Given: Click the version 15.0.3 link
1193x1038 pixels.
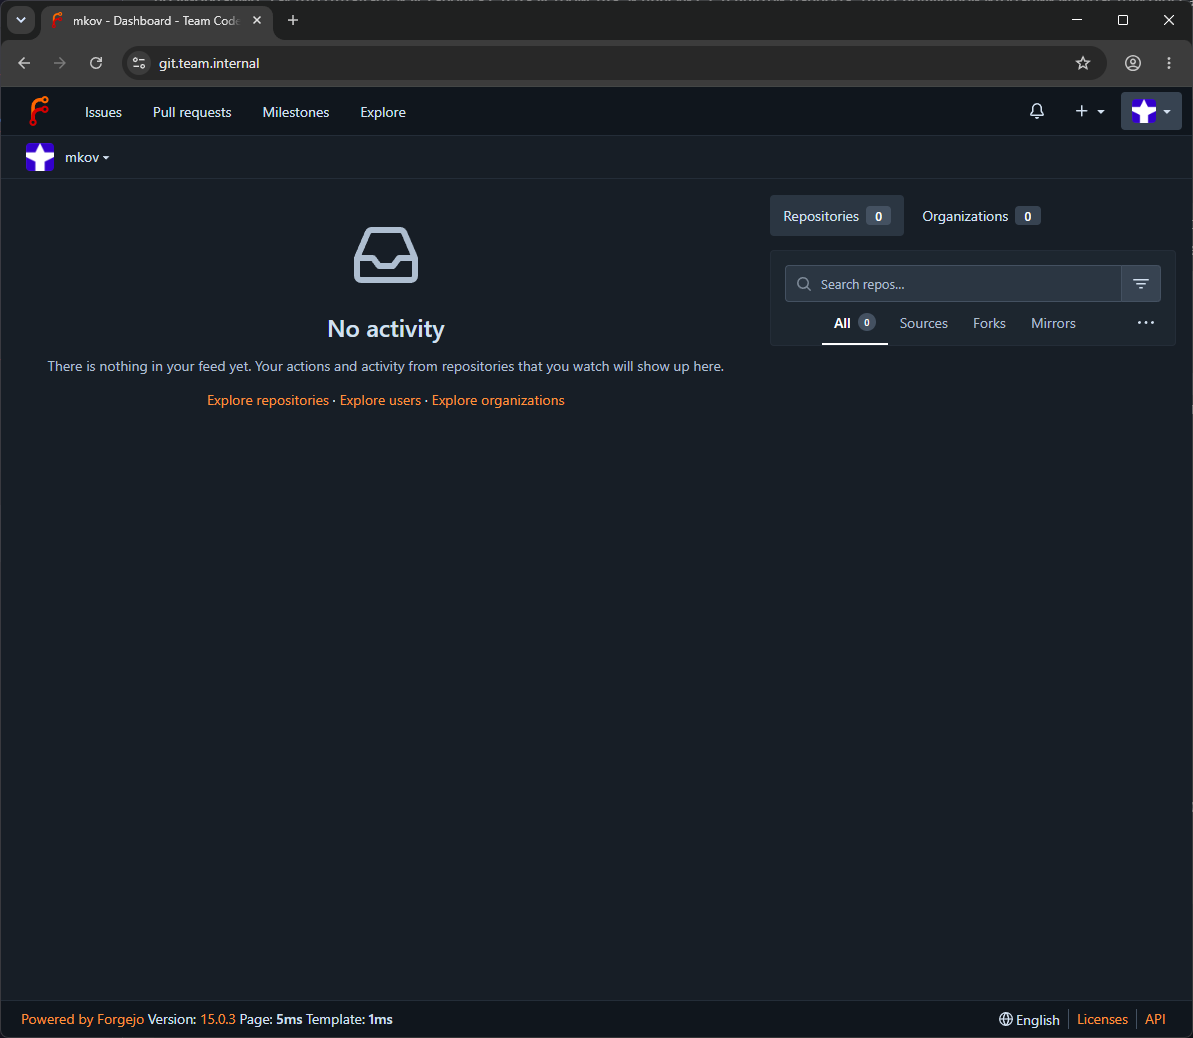Looking at the screenshot, I should tap(218, 1019).
